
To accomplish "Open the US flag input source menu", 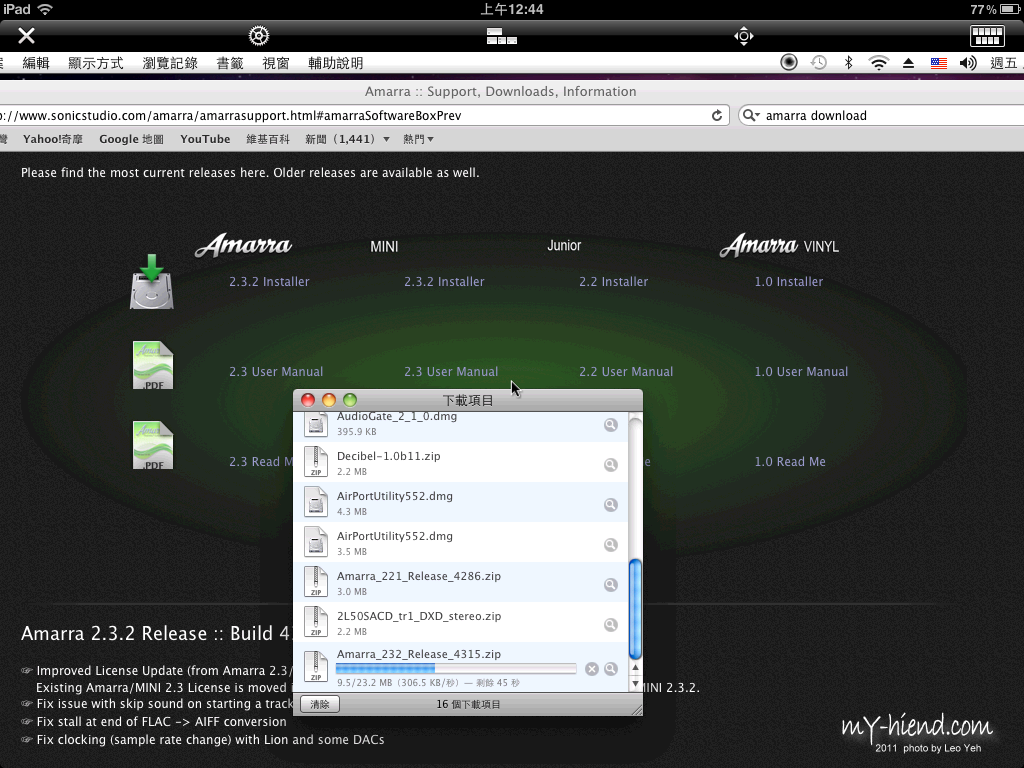I will tap(938, 63).
